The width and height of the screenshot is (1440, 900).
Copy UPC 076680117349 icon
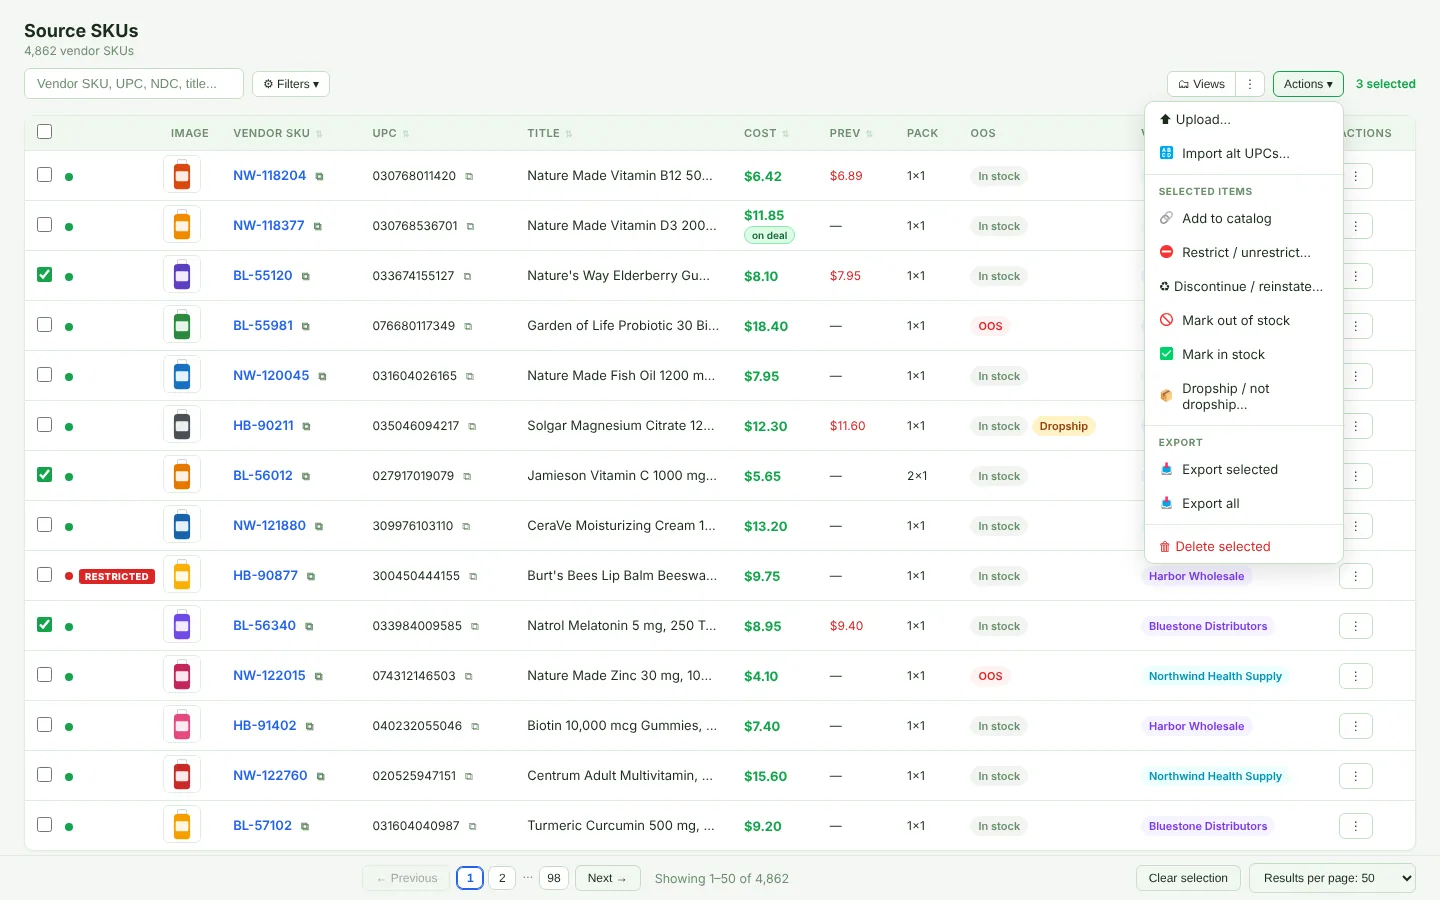(468, 326)
